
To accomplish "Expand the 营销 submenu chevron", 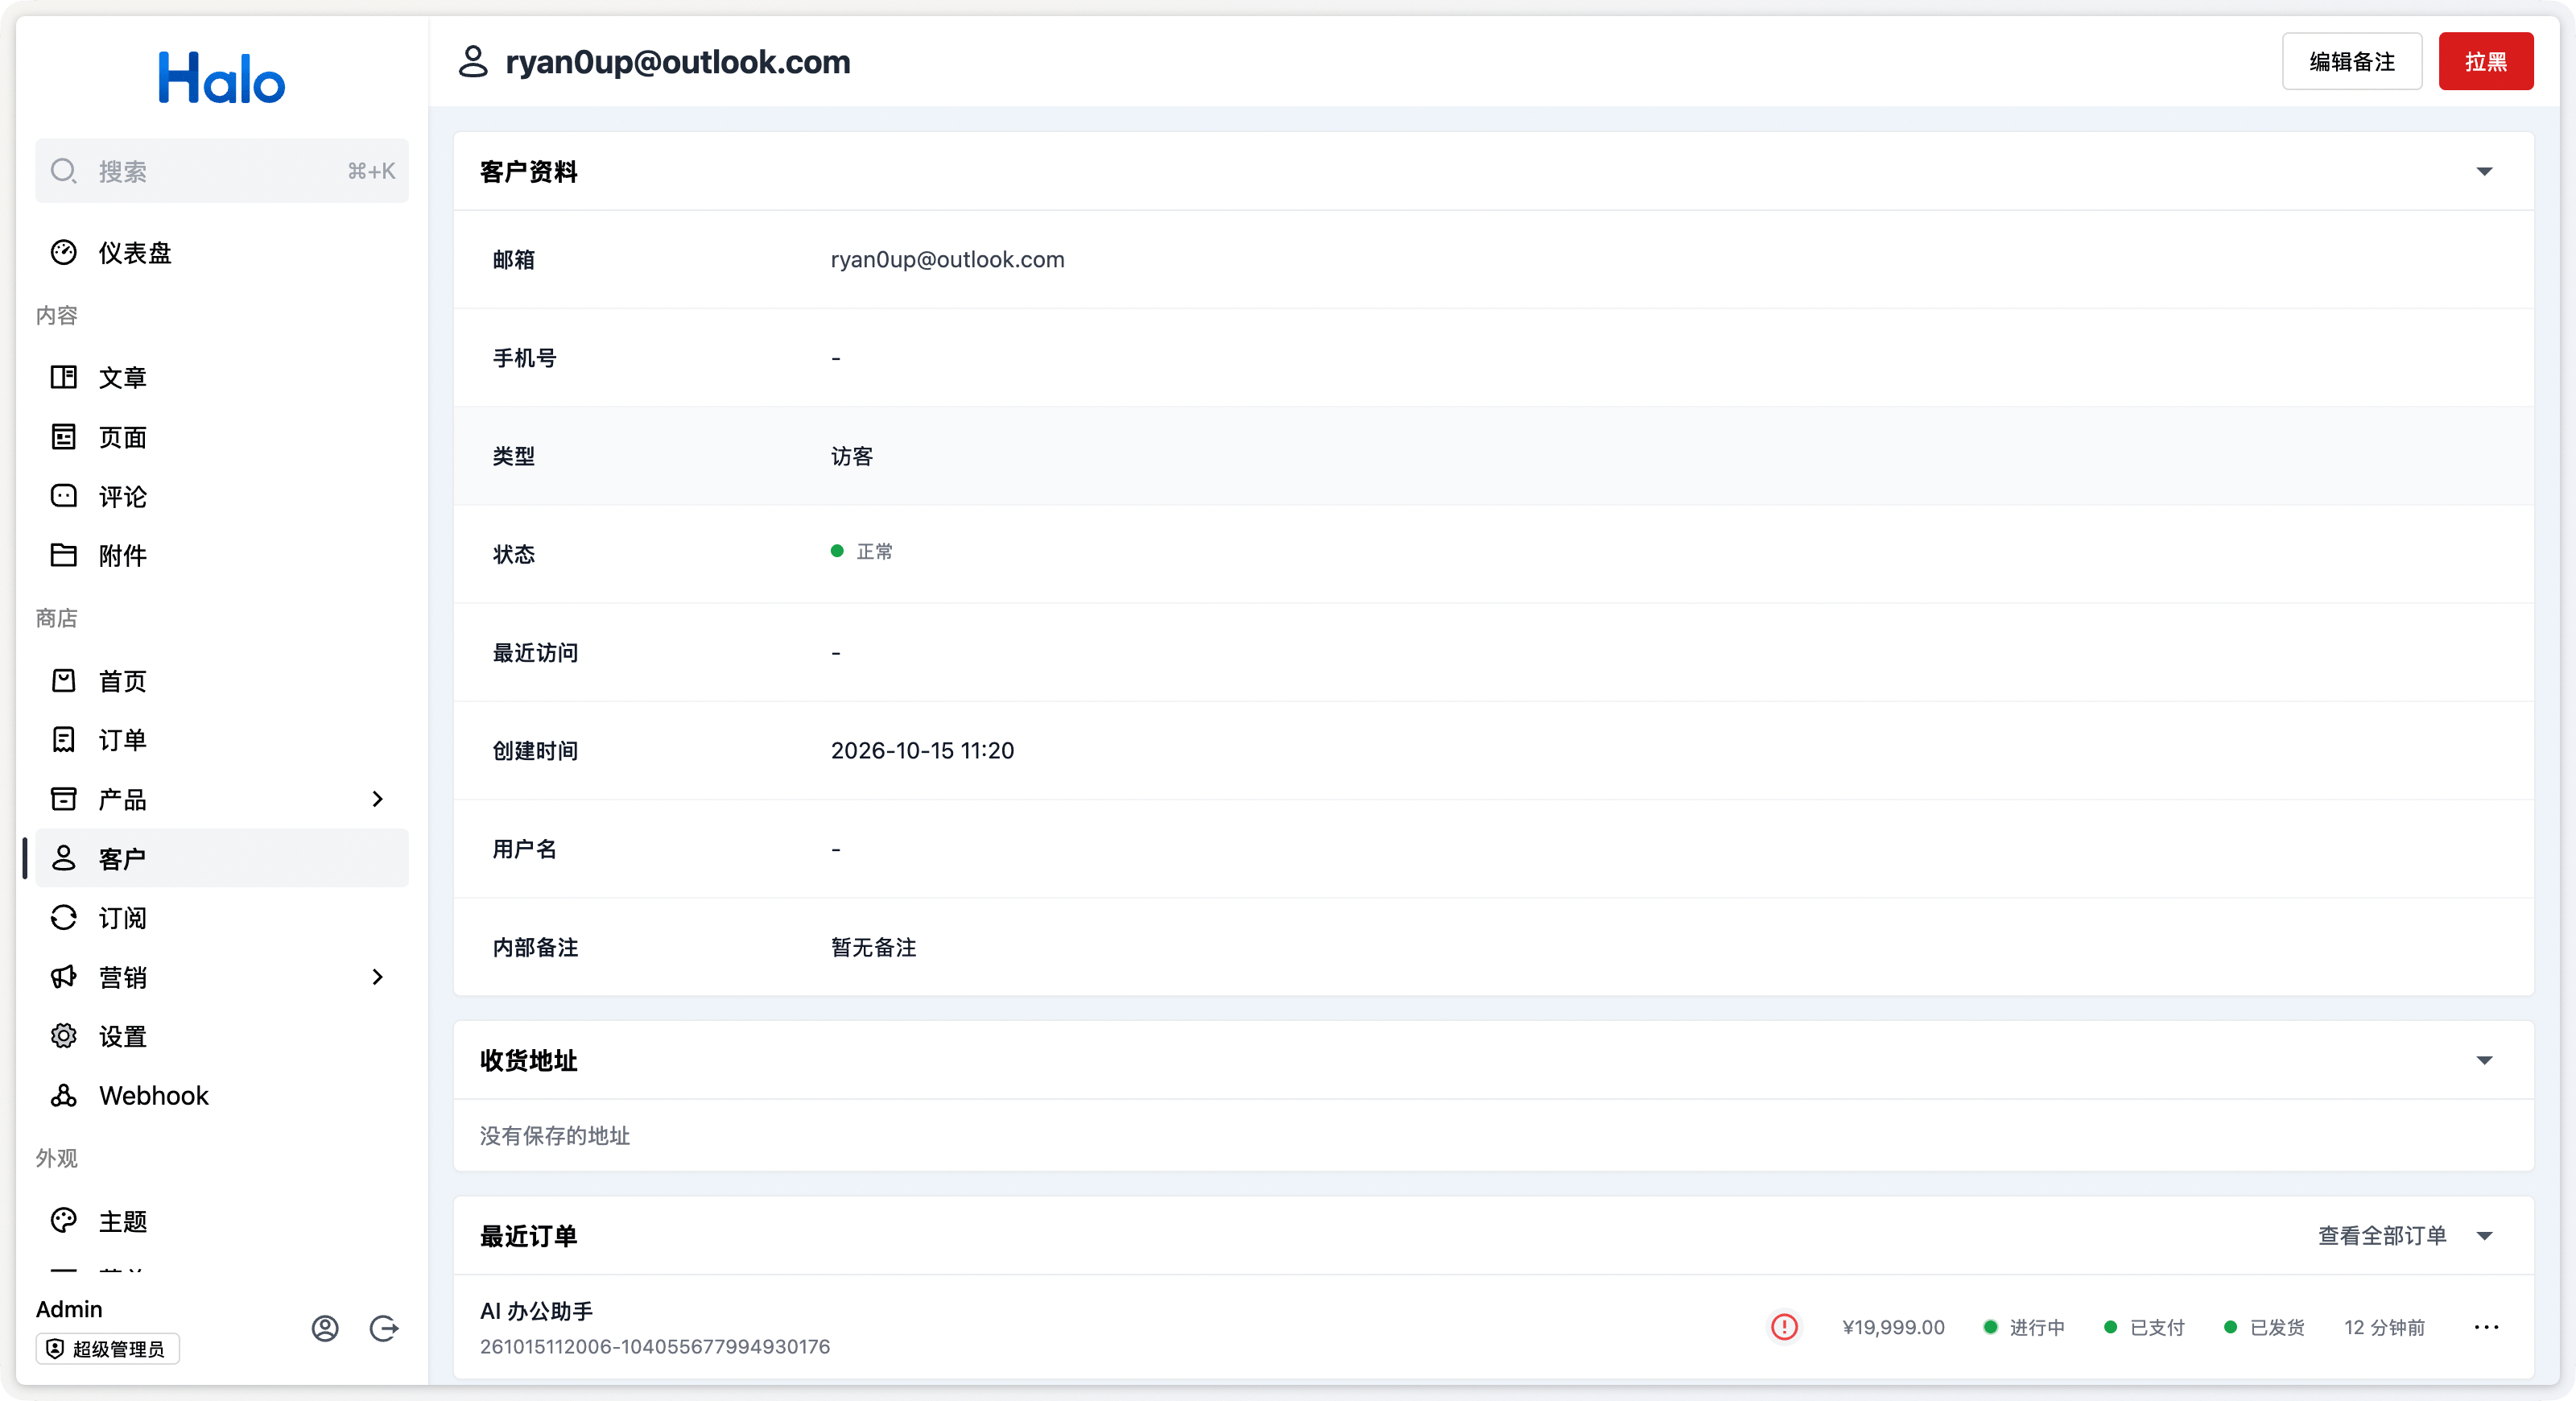I will click(378, 977).
